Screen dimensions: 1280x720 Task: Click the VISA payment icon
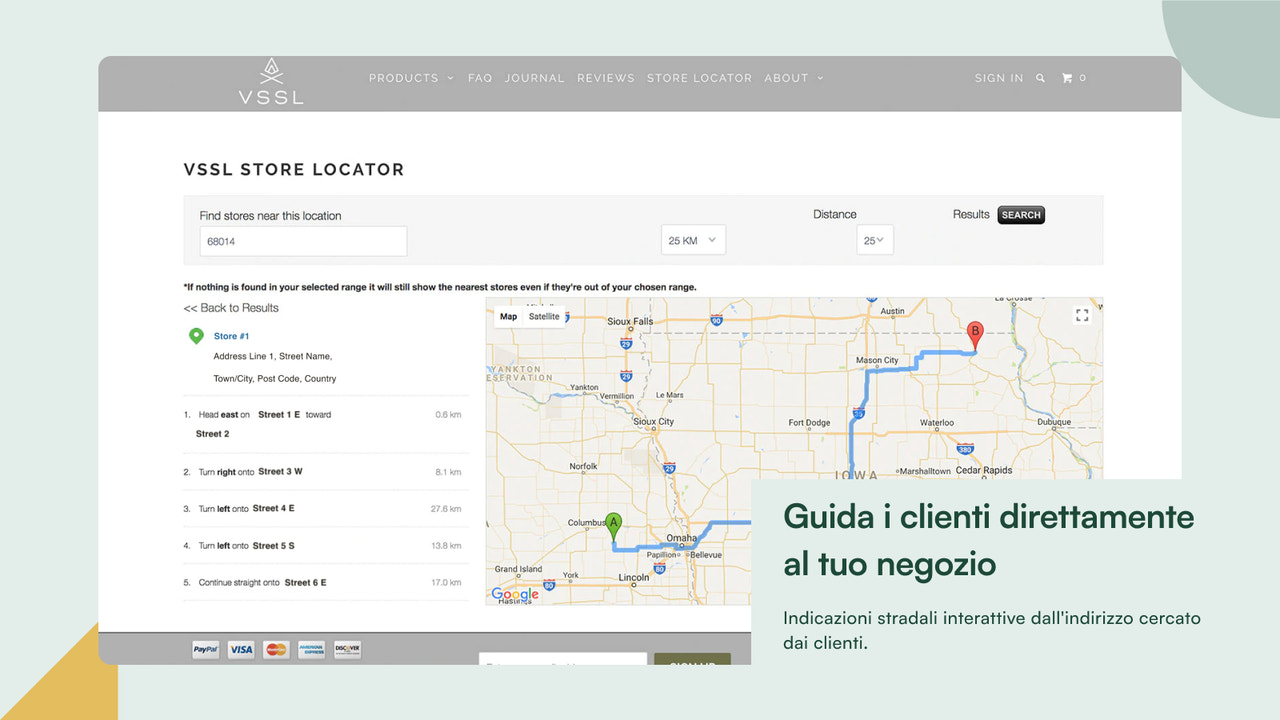[241, 649]
